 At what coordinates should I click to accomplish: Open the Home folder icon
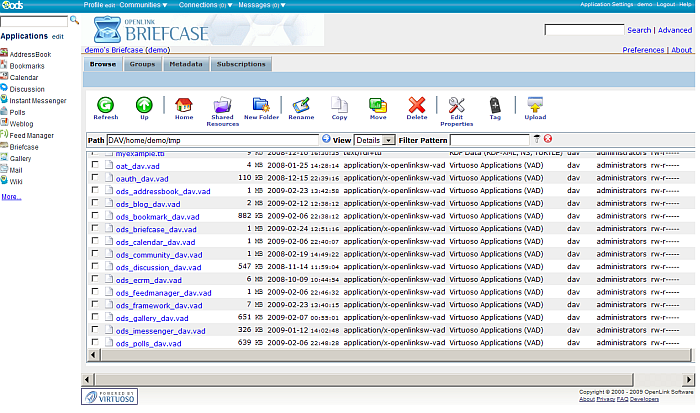tap(184, 103)
